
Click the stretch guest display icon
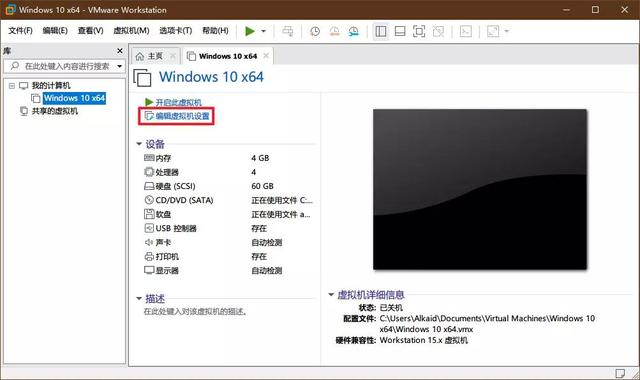tap(493, 31)
